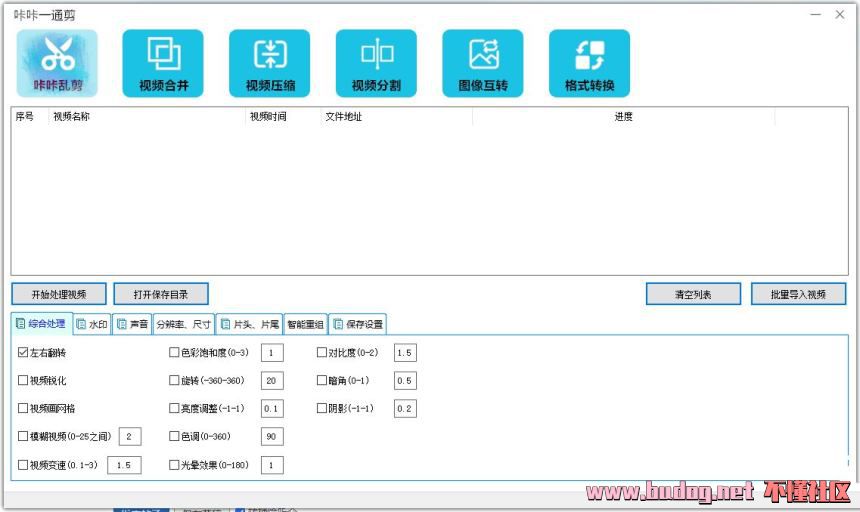
Task: Click the 批量导入视频 button
Action: click(x=798, y=294)
